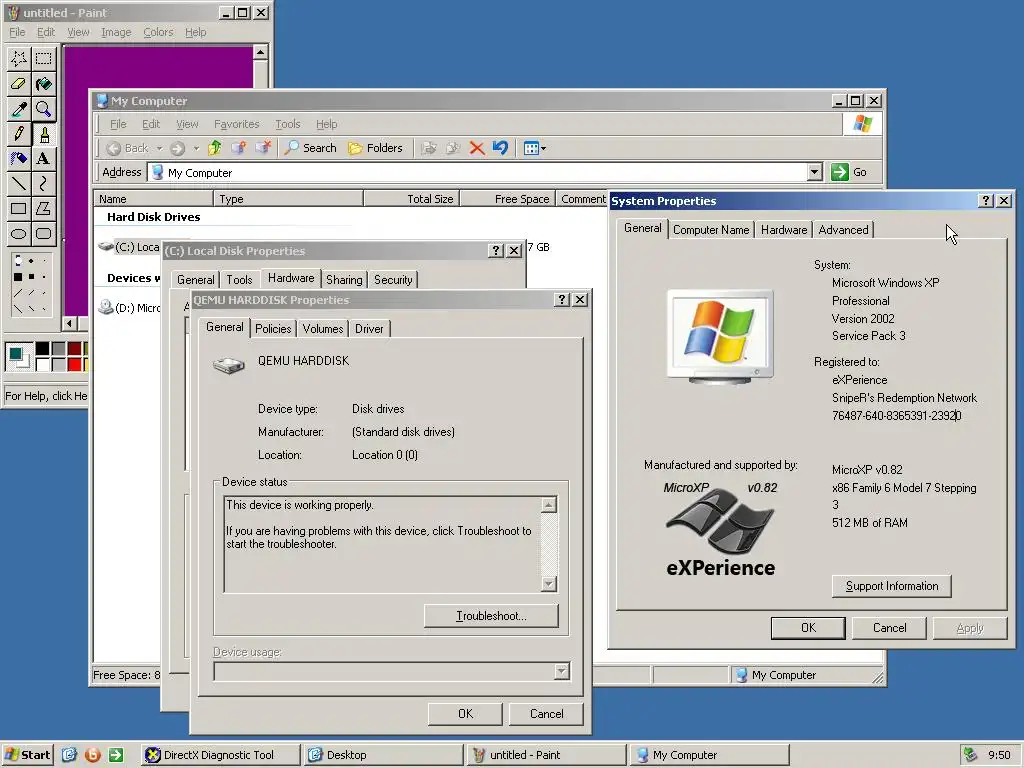Select the rectangular Select tool in Paint
The width and height of the screenshot is (1024, 768).
(44, 59)
